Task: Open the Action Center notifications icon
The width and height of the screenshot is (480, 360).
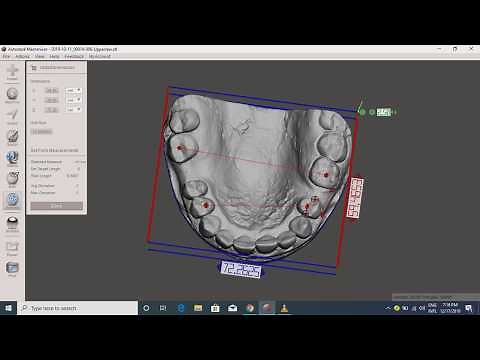Action: click(x=469, y=308)
